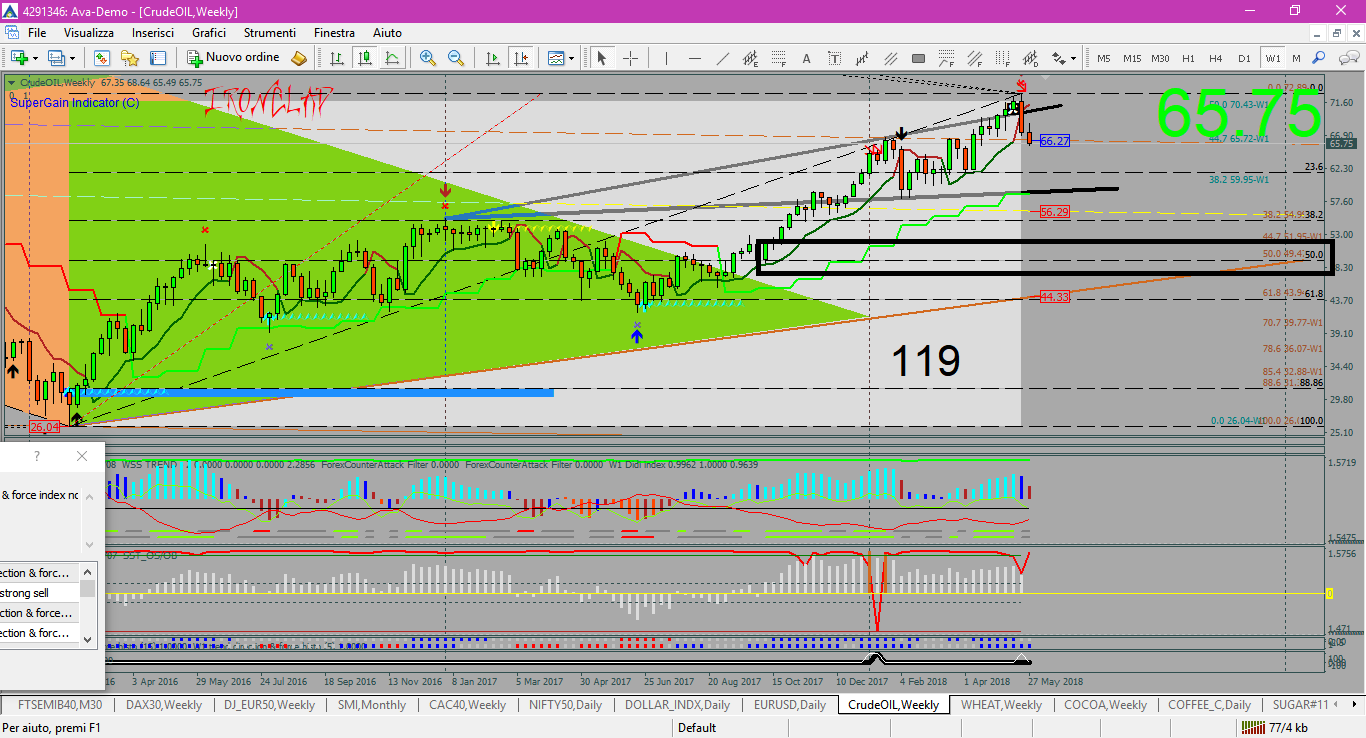The height and width of the screenshot is (738, 1366).
Task: Open the Grafici menu
Action: pos(209,33)
